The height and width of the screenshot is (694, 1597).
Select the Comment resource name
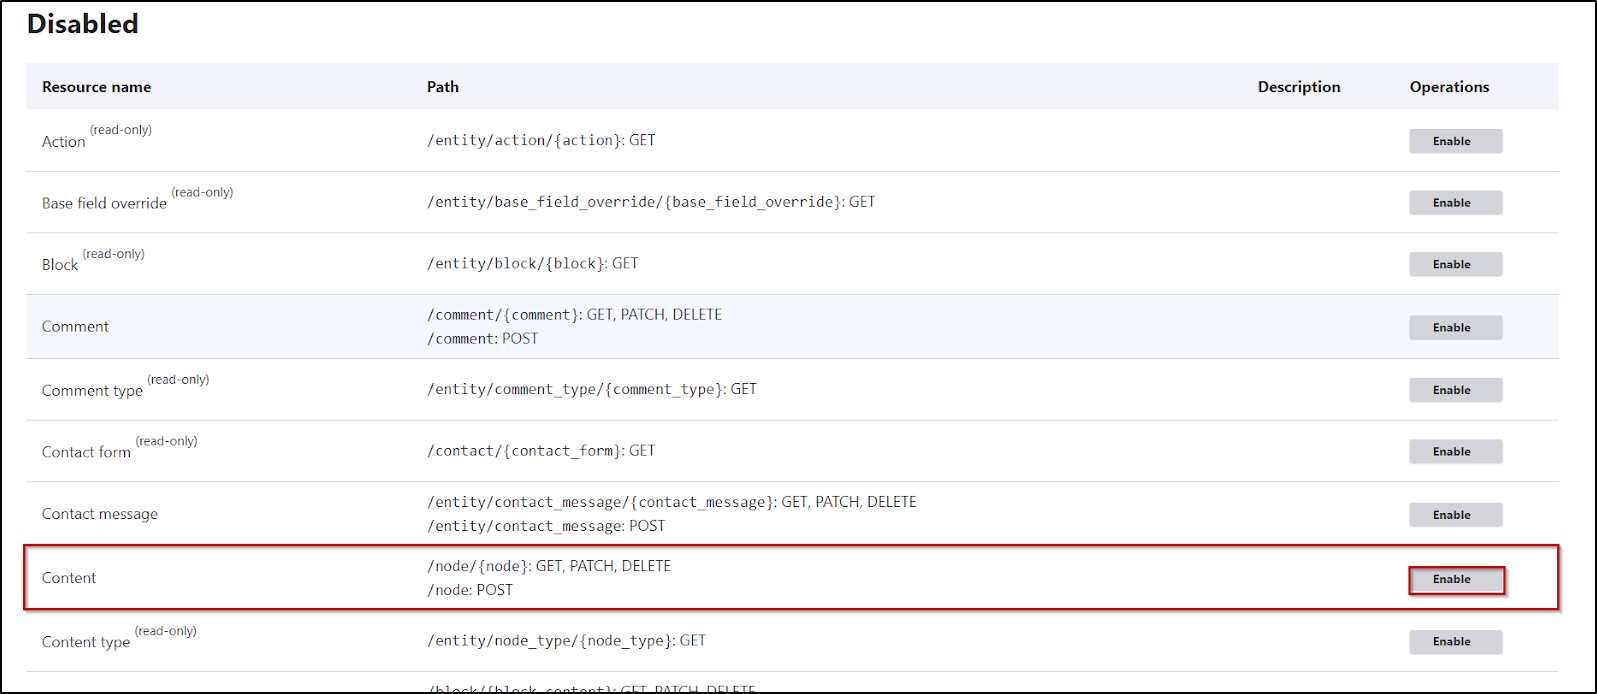click(x=75, y=327)
